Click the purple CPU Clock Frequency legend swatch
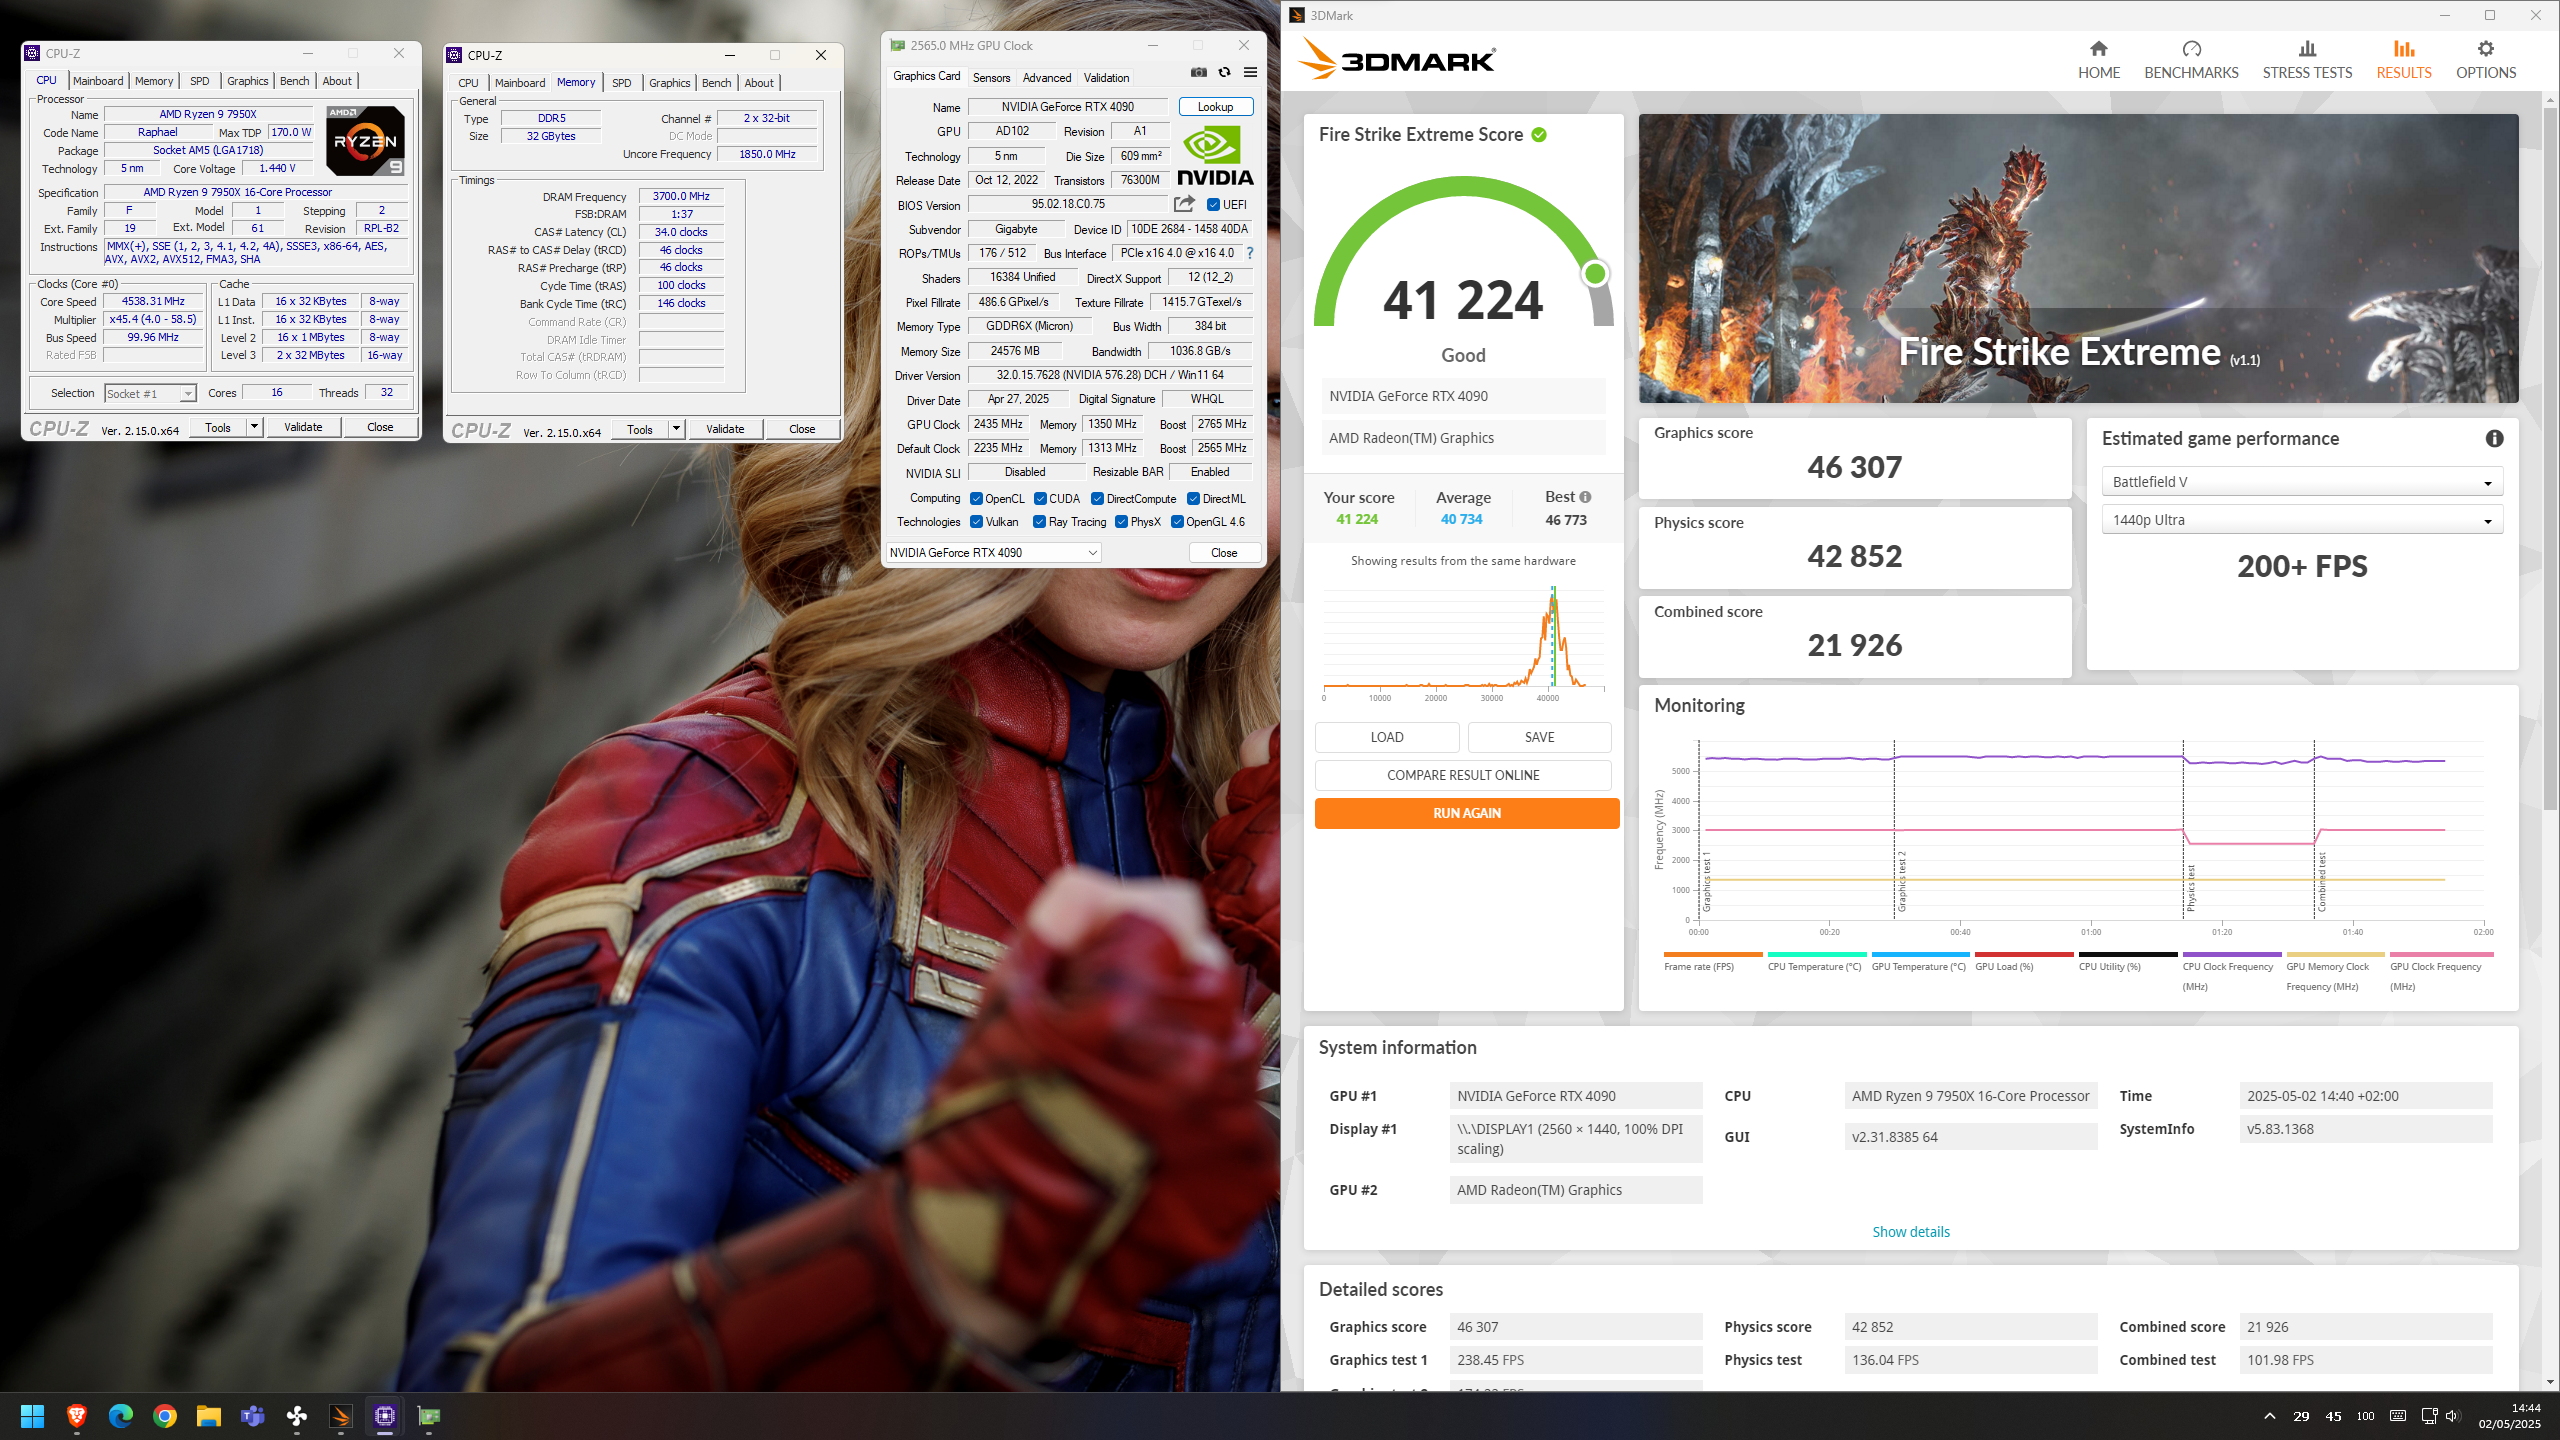This screenshot has width=2560, height=1440. pos(2231,955)
